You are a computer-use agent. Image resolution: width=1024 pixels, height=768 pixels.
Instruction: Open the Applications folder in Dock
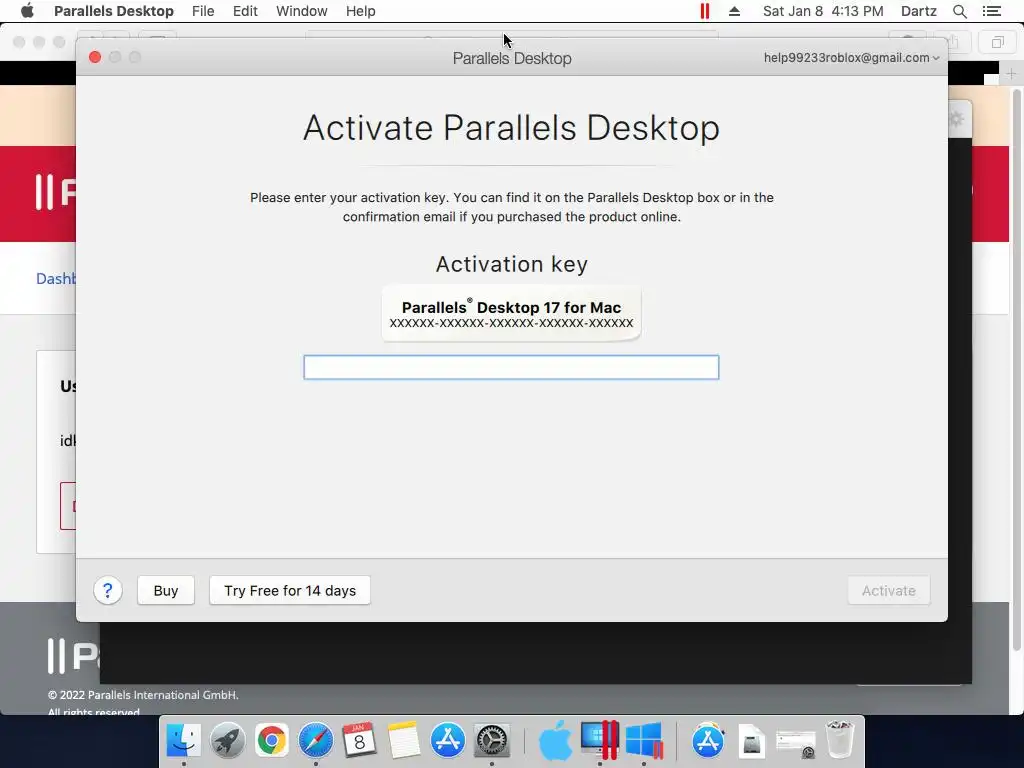tap(708, 741)
